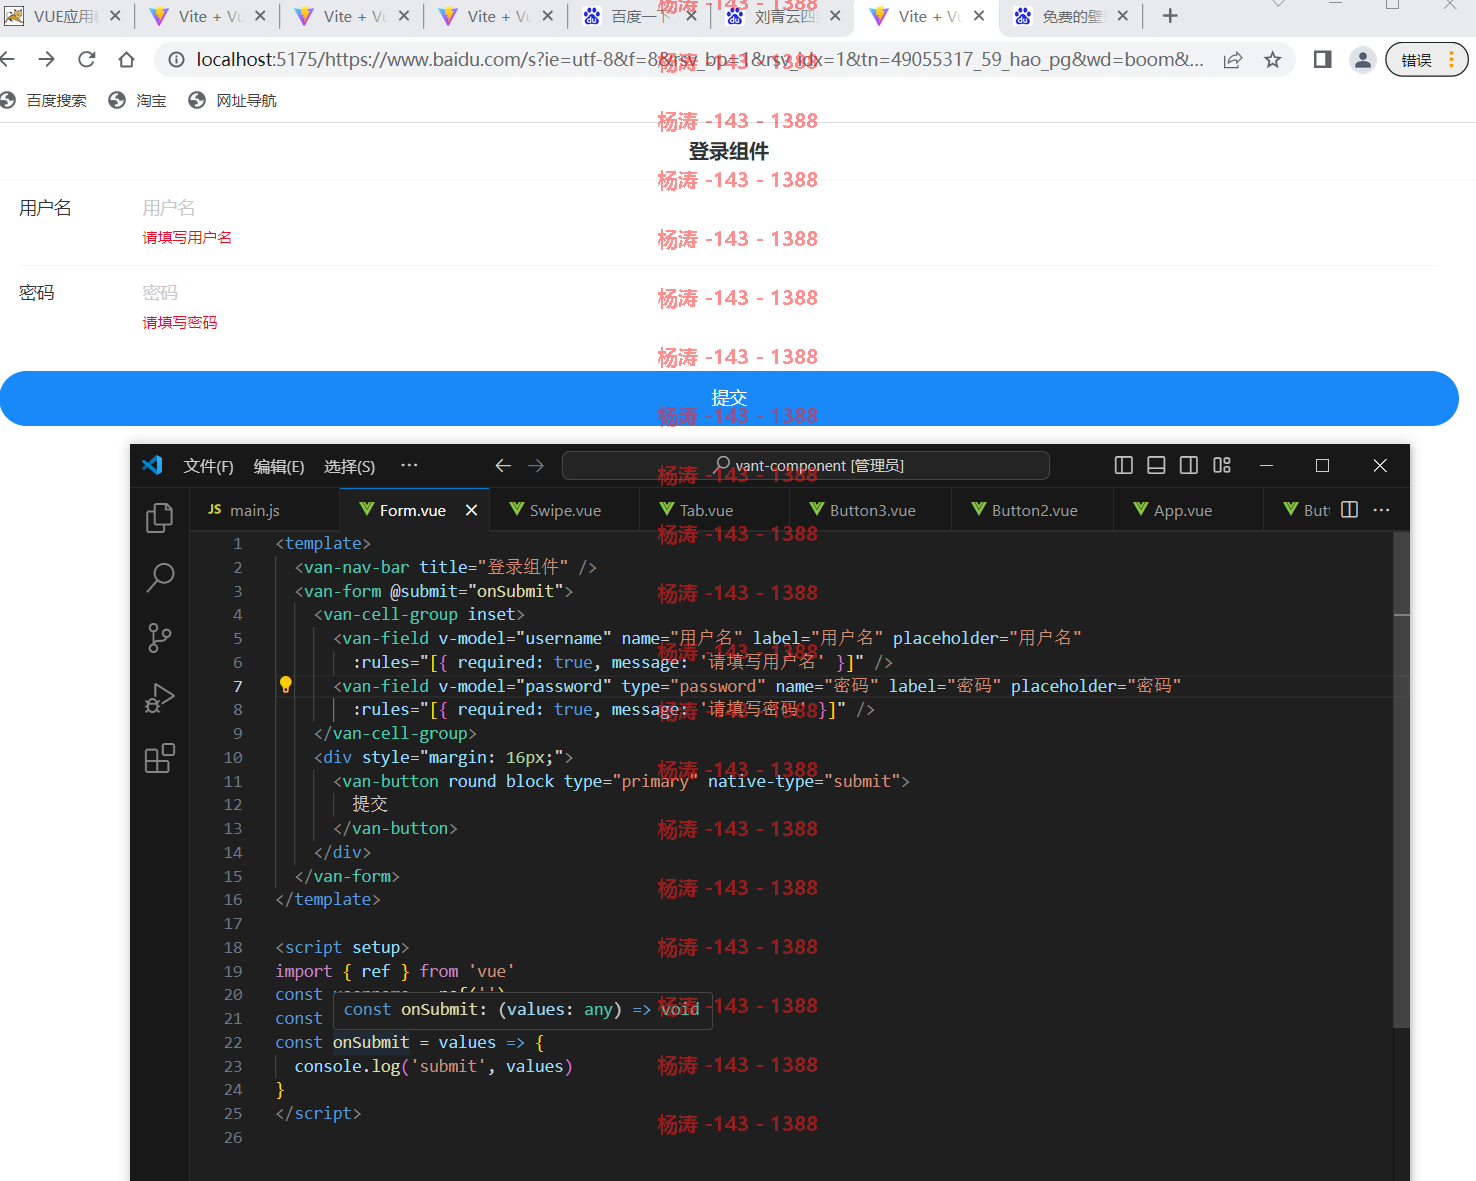Open the Extensions view in VS Code

point(160,758)
